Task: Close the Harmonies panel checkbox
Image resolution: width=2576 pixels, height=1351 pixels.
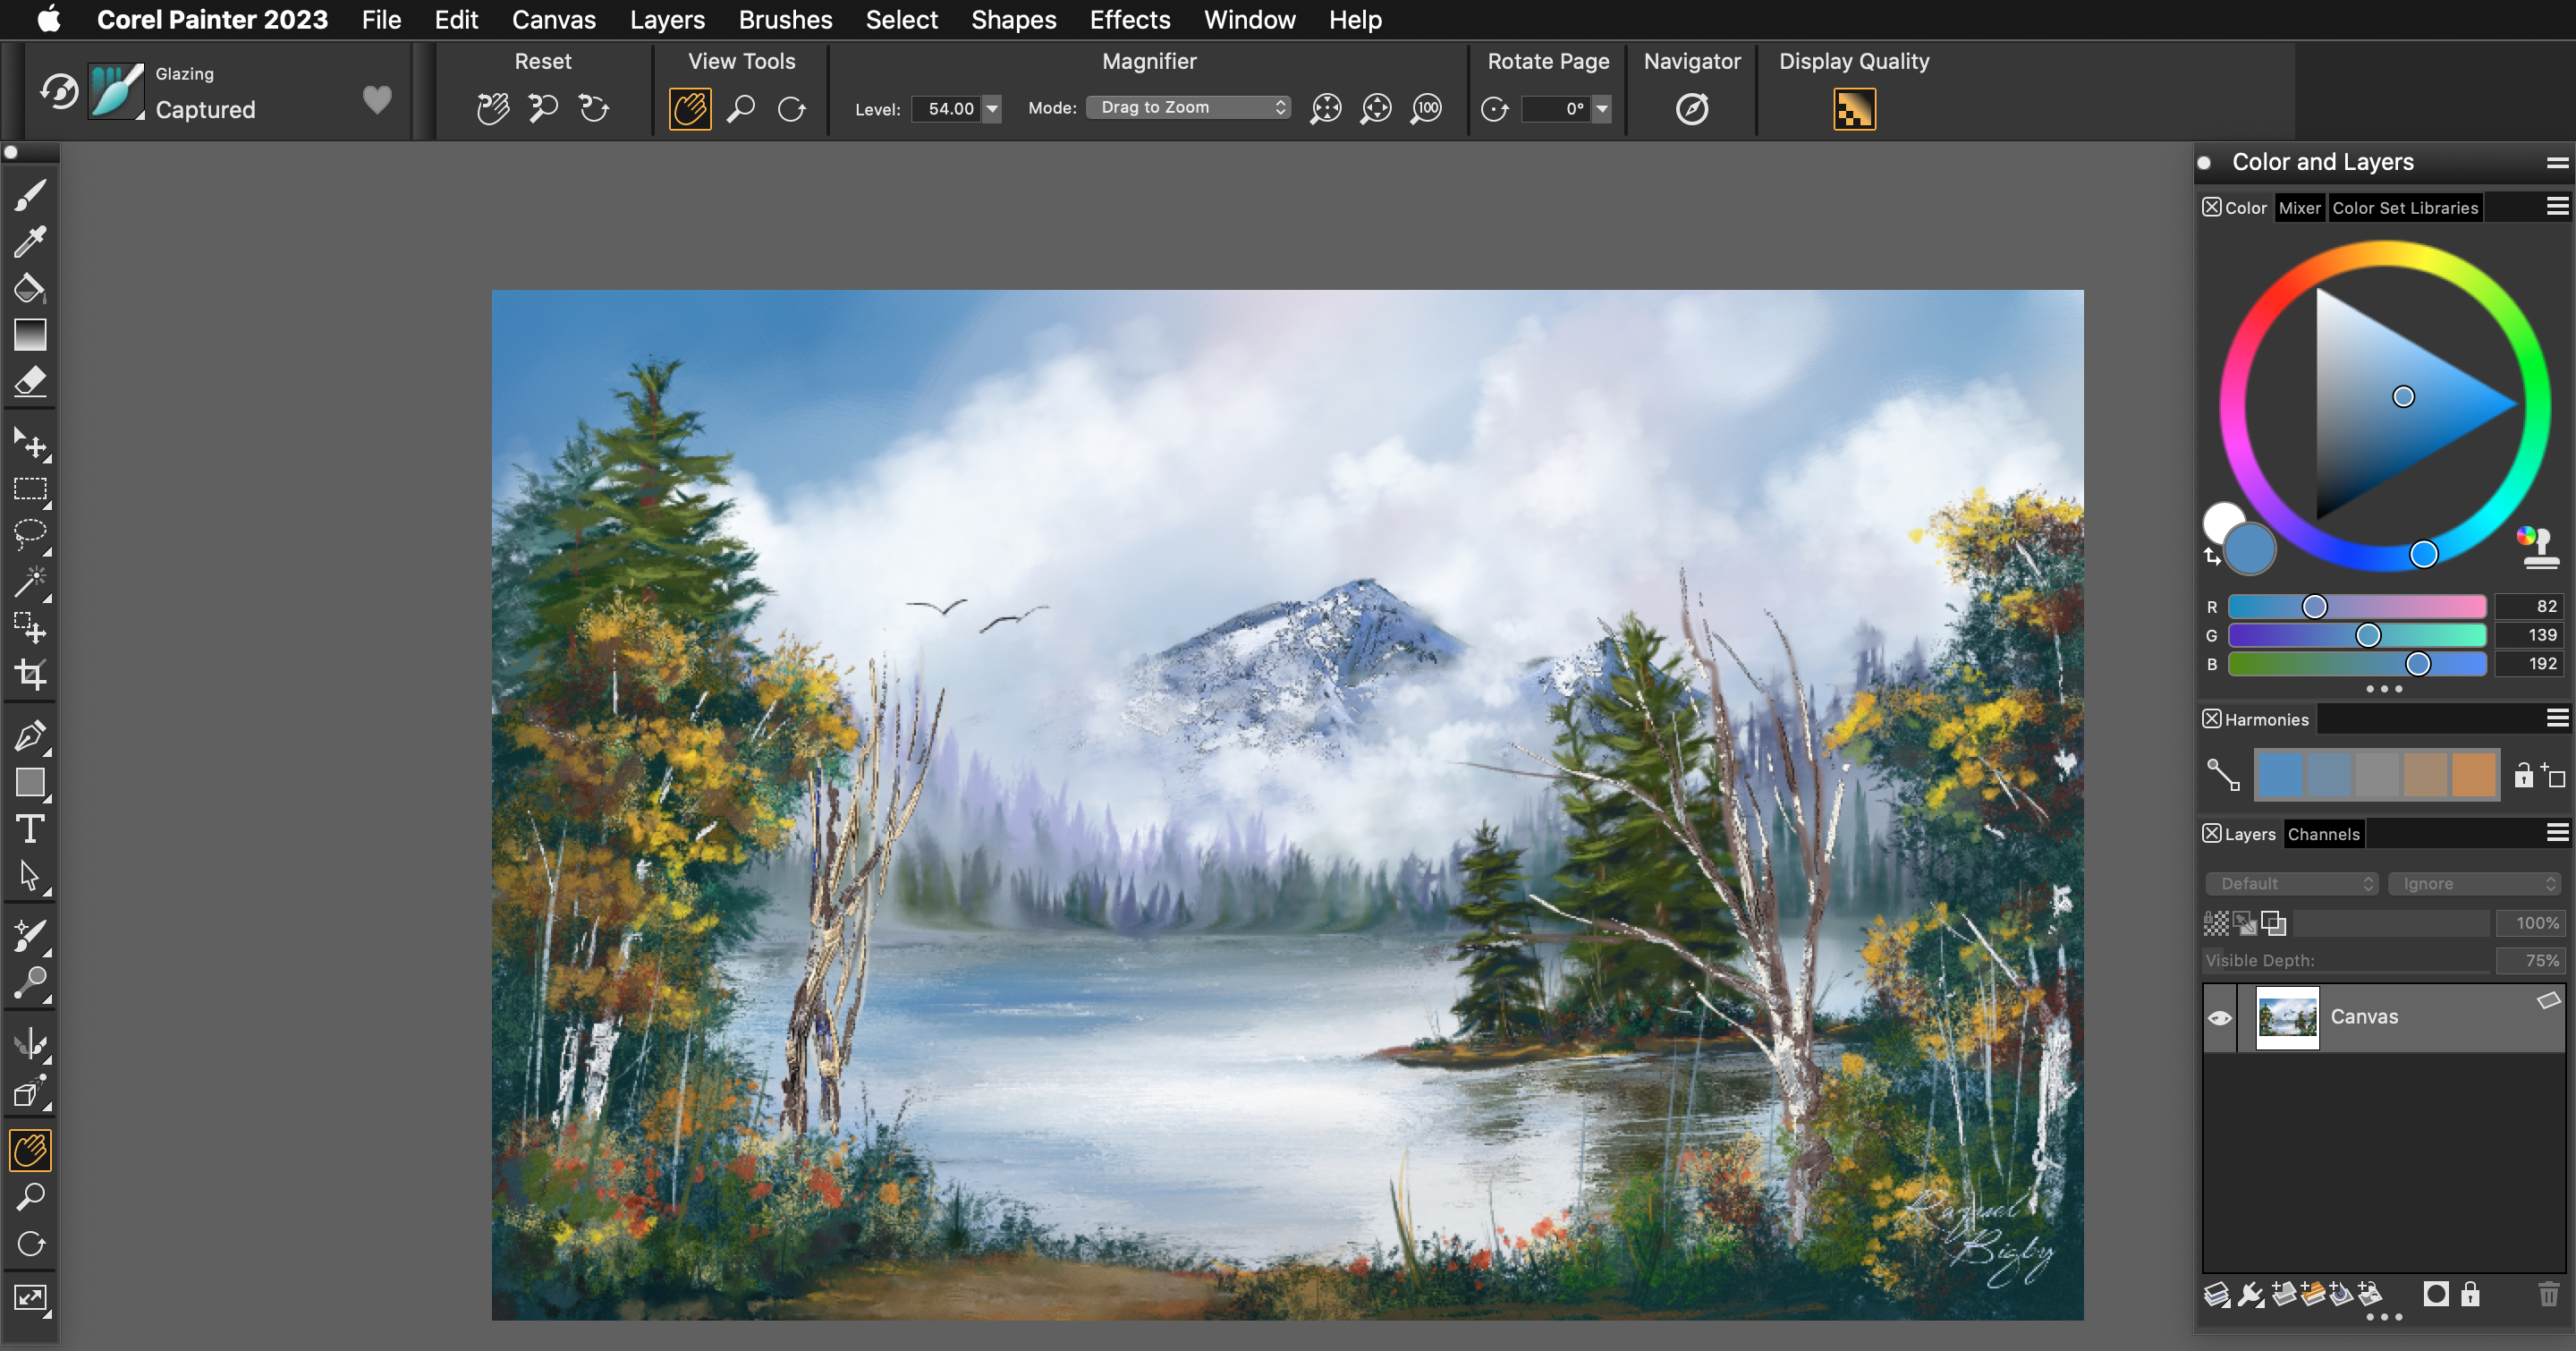Action: pos(2211,719)
